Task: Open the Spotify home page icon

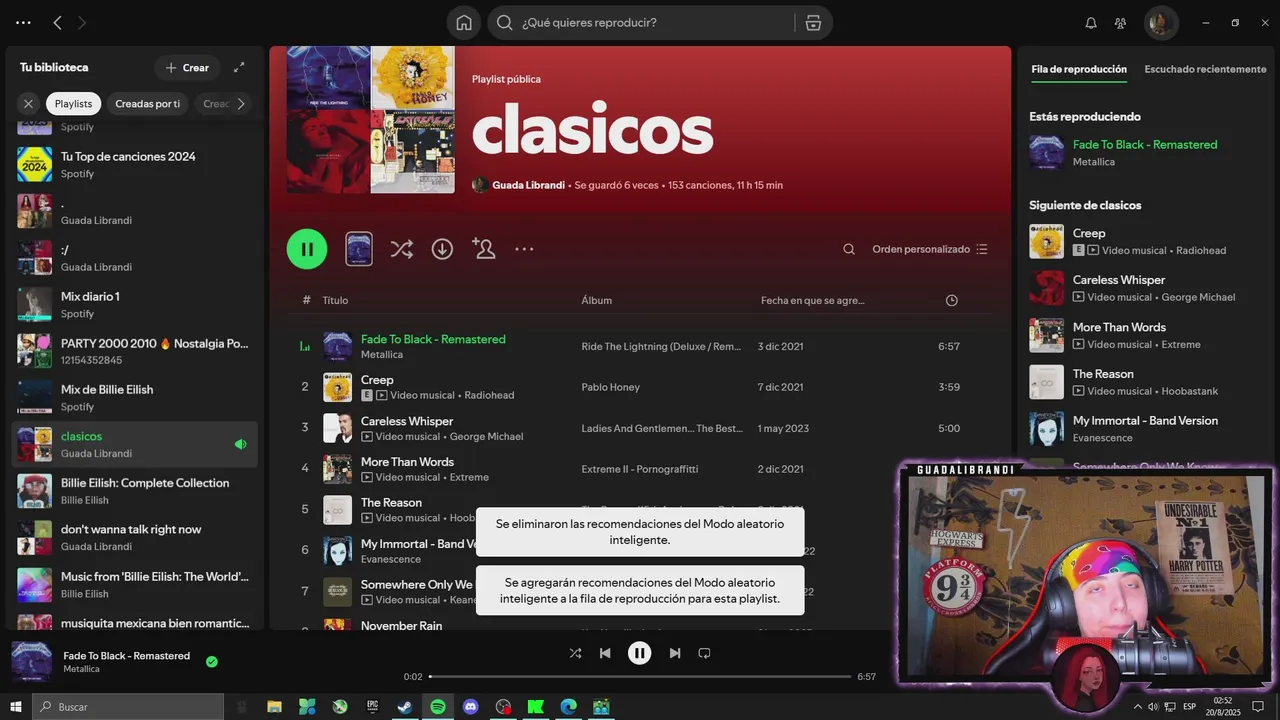Action: click(x=464, y=22)
